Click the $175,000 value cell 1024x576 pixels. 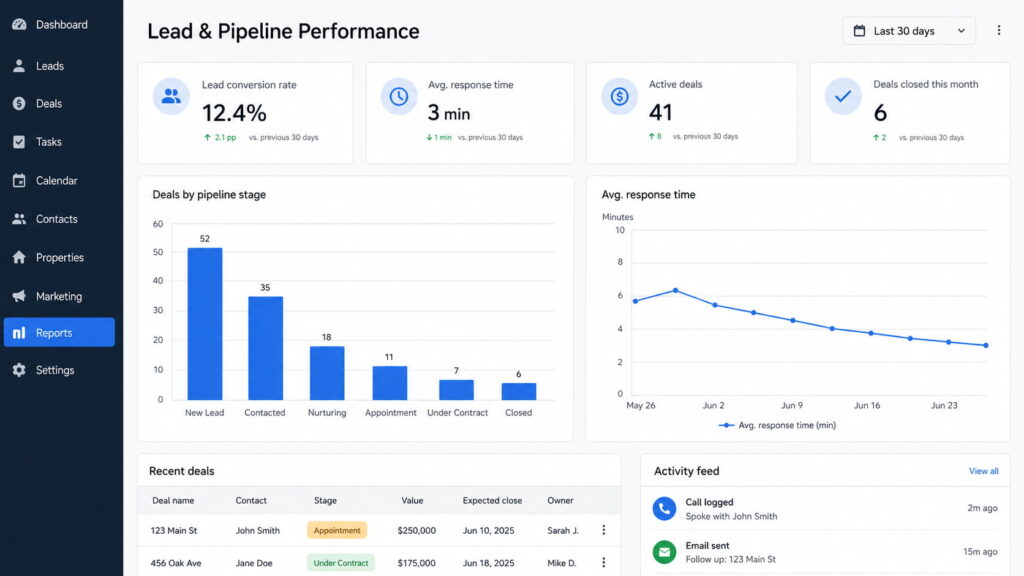click(417, 562)
